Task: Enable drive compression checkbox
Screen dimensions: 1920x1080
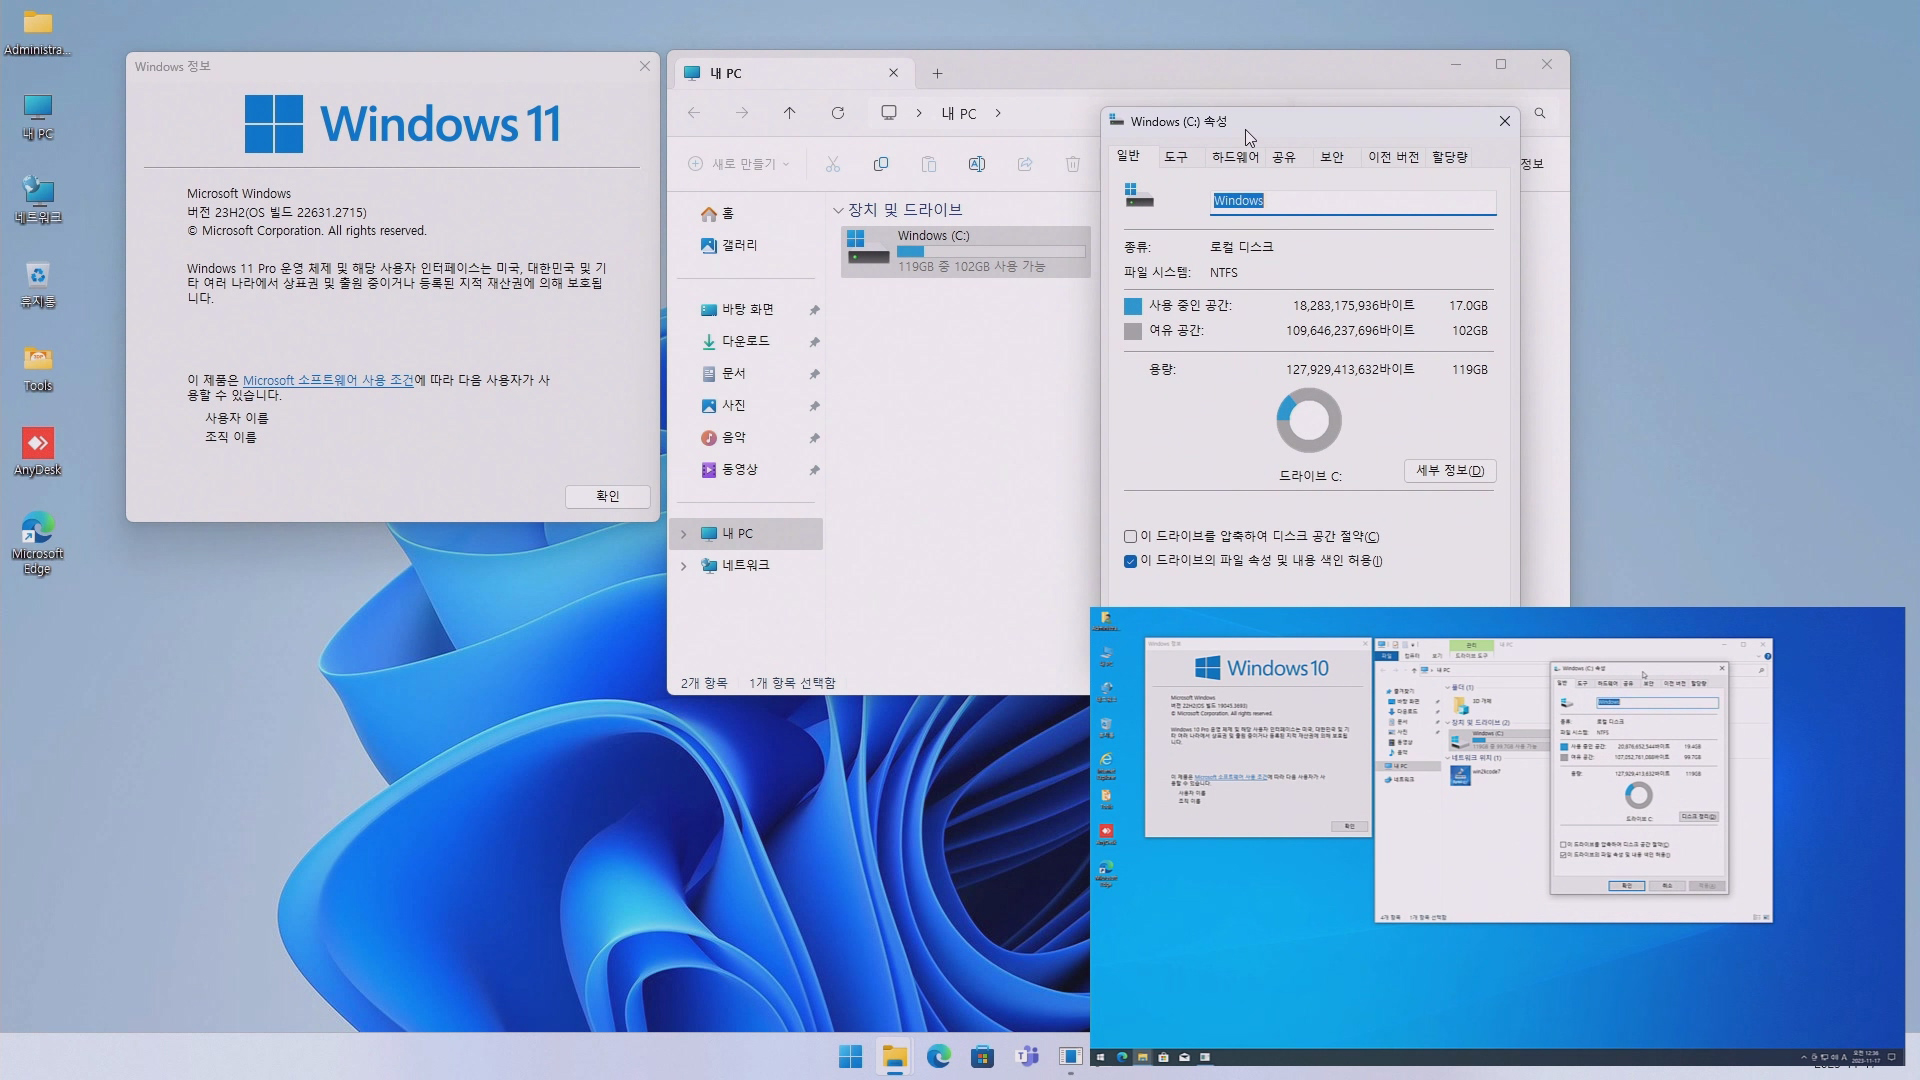Action: pyautogui.click(x=1130, y=537)
